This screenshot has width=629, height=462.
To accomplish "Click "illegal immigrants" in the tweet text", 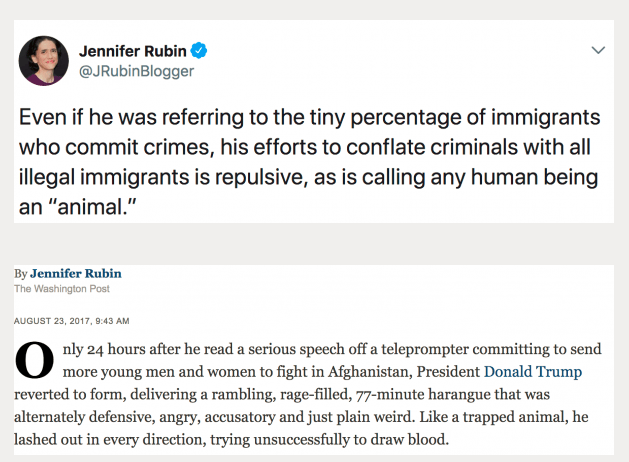I will tap(103, 177).
